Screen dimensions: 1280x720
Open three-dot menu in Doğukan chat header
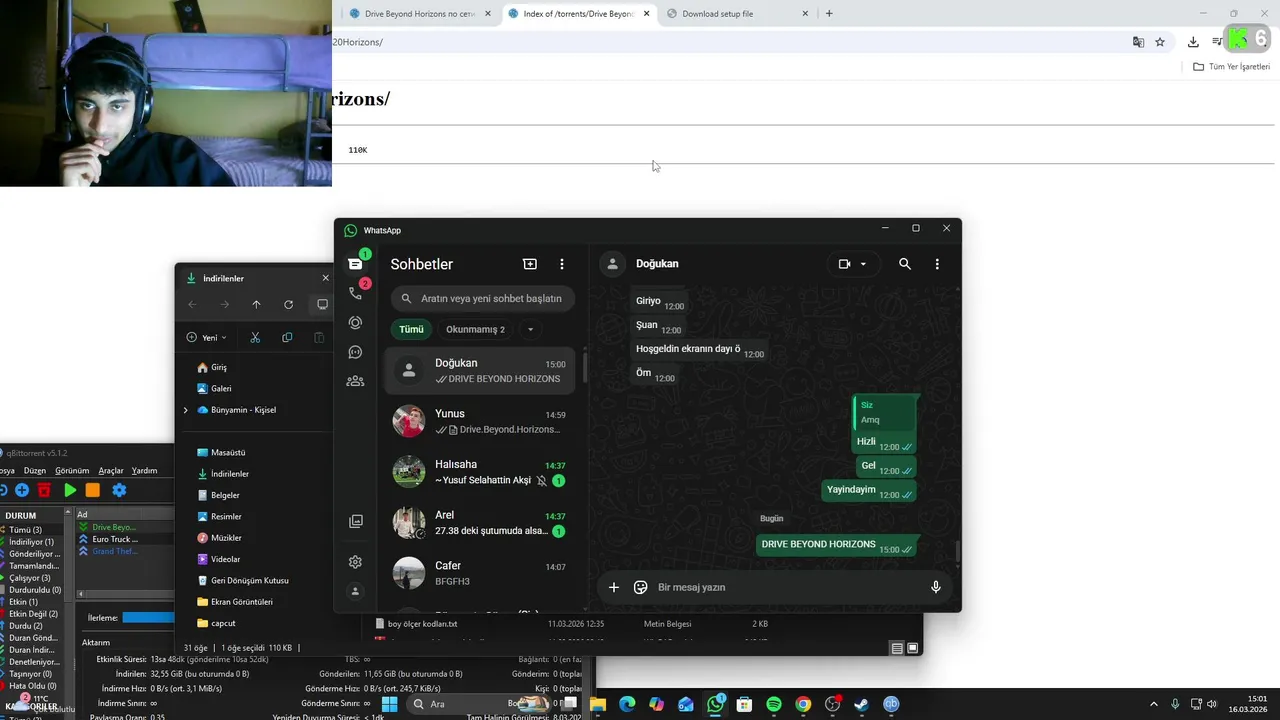tap(937, 264)
